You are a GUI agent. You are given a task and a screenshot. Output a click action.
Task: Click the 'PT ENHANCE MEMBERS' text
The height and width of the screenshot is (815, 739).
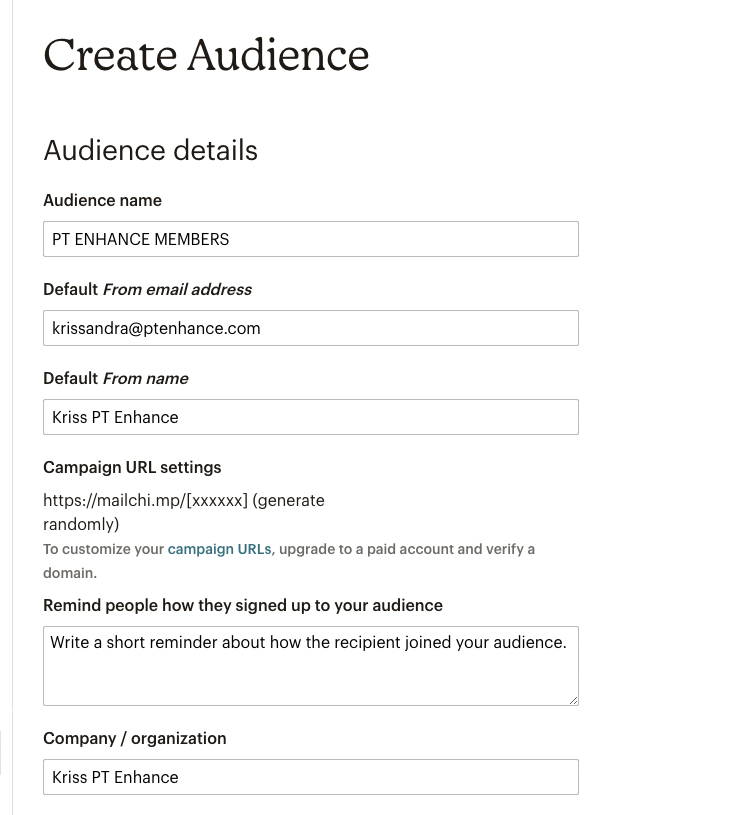140,239
